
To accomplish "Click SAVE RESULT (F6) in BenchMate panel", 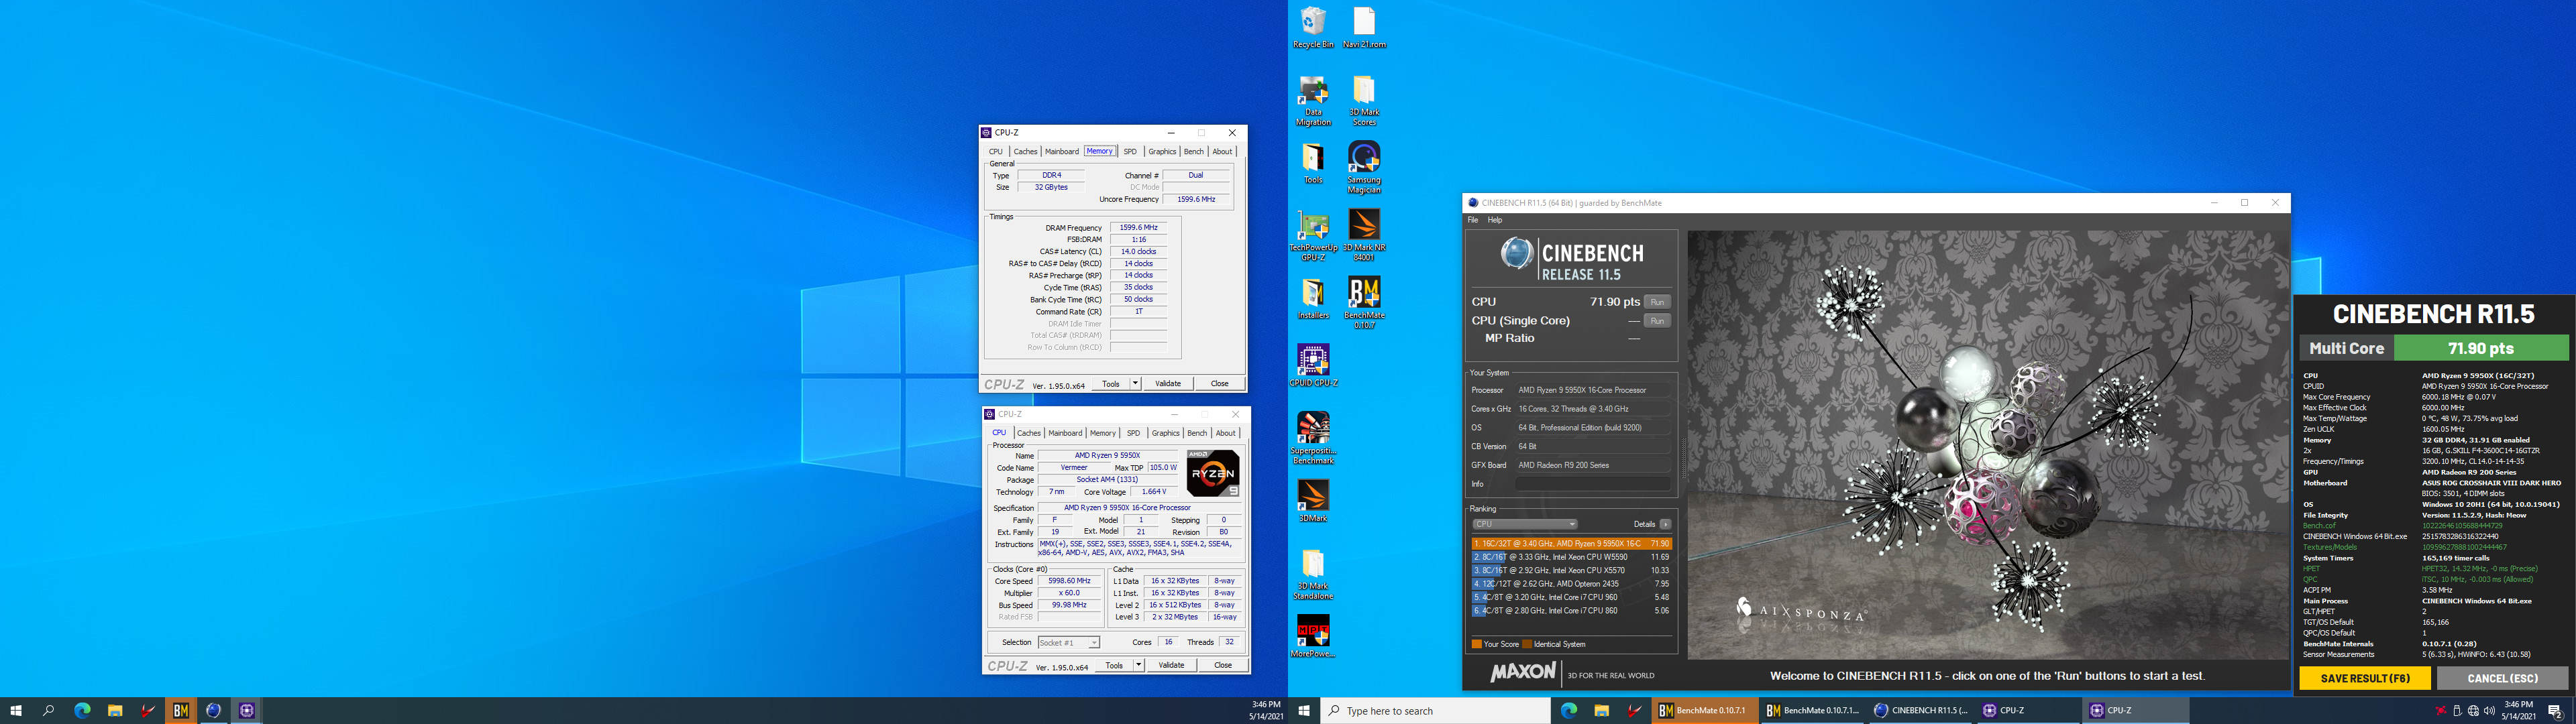I will point(2364,678).
